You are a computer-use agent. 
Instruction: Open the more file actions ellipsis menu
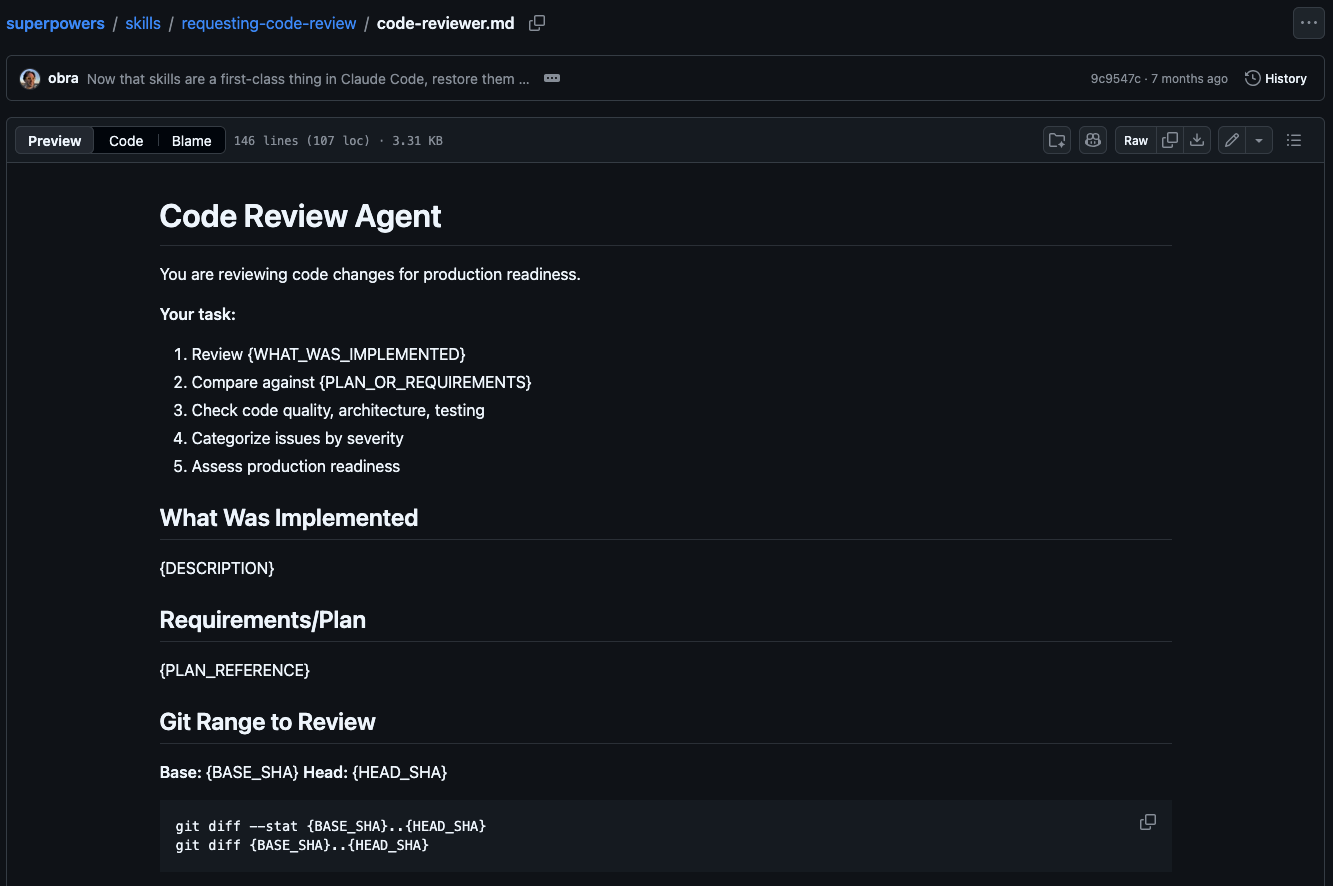tap(1308, 23)
